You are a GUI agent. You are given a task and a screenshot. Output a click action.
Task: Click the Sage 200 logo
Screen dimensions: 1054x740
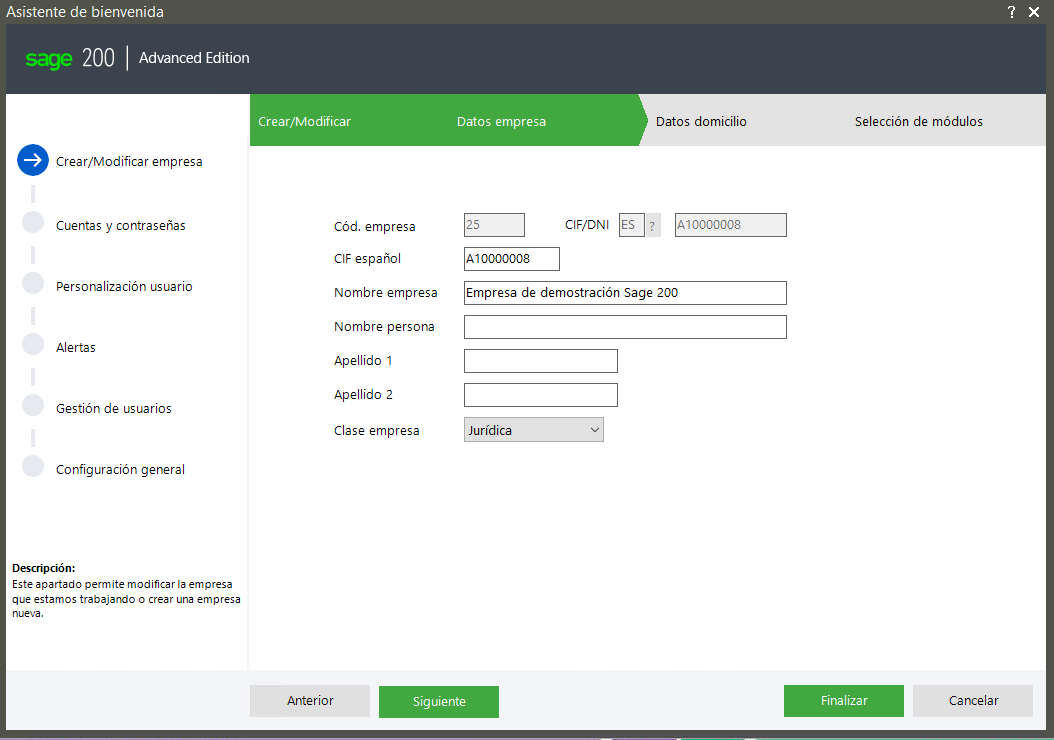tap(70, 58)
